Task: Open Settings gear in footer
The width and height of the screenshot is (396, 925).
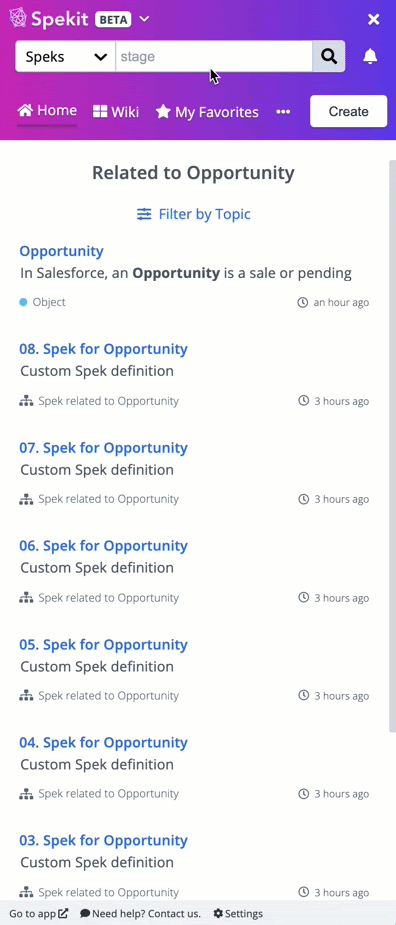Action: point(218,913)
